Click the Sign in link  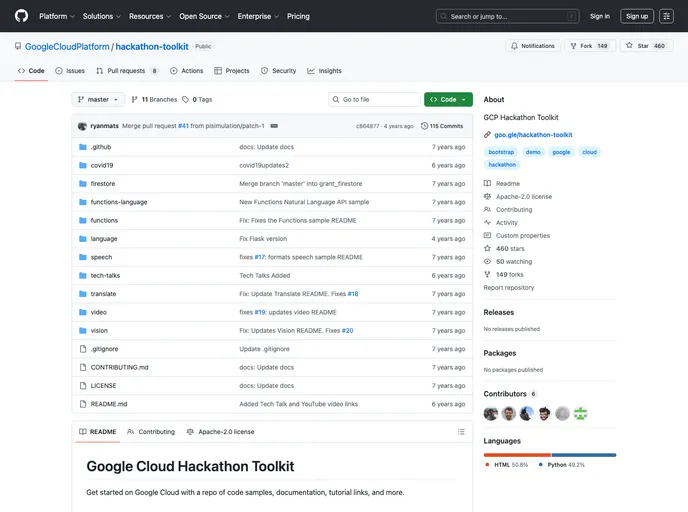point(600,16)
